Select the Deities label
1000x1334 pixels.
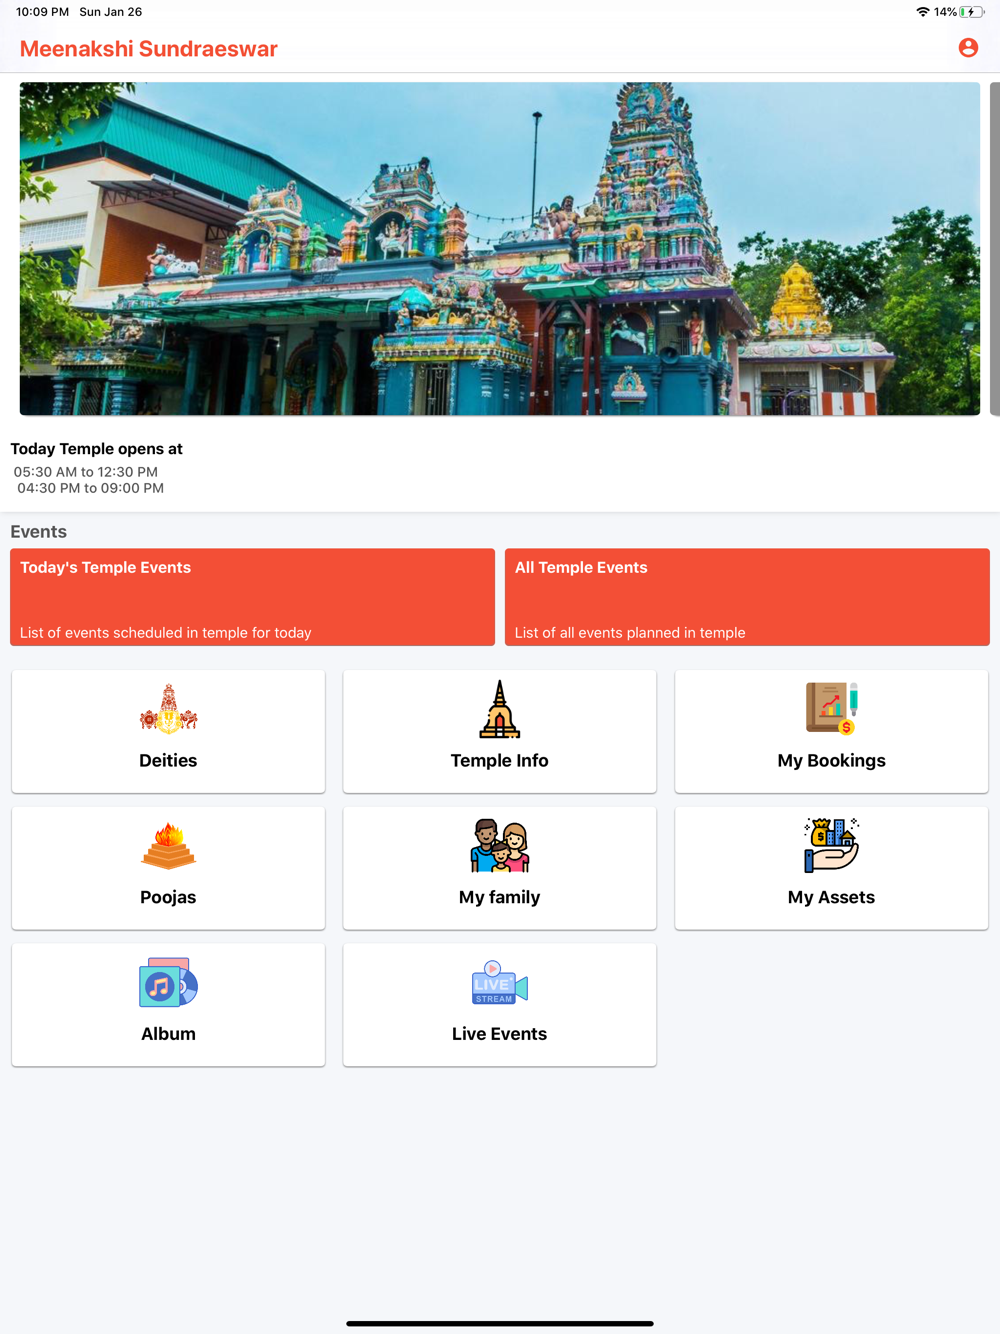coord(168,761)
